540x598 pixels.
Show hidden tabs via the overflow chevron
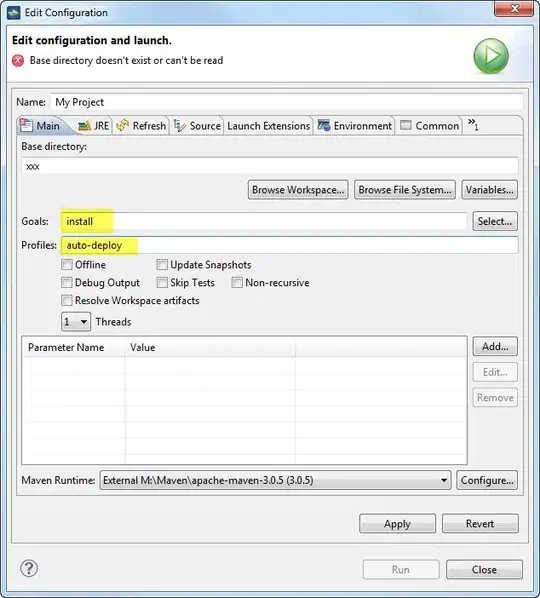[473, 124]
